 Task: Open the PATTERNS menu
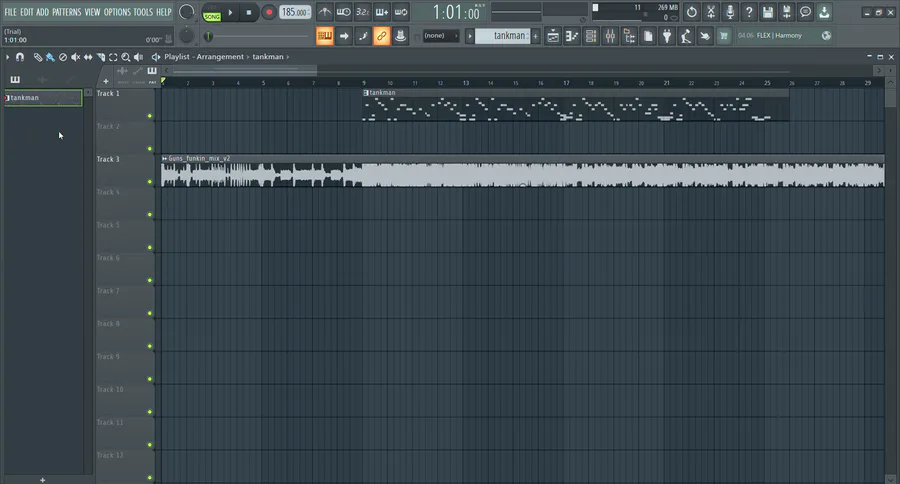click(x=67, y=12)
